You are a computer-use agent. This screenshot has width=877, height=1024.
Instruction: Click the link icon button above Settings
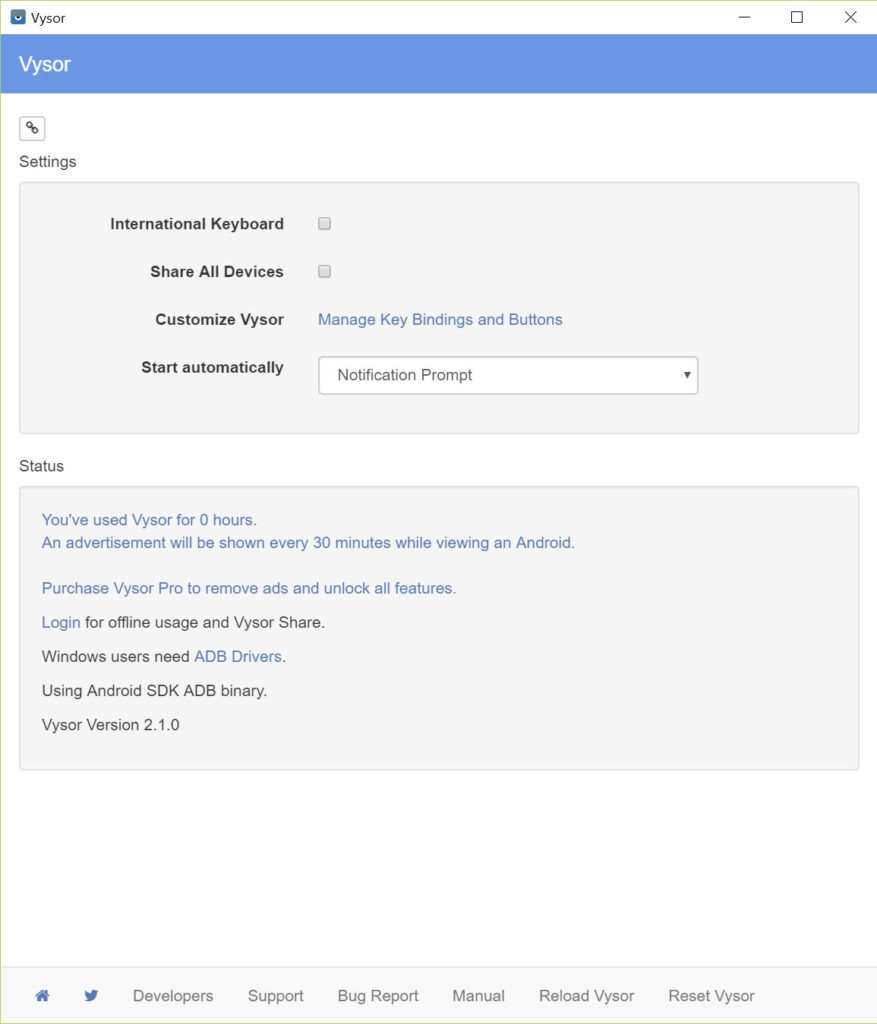tap(32, 128)
